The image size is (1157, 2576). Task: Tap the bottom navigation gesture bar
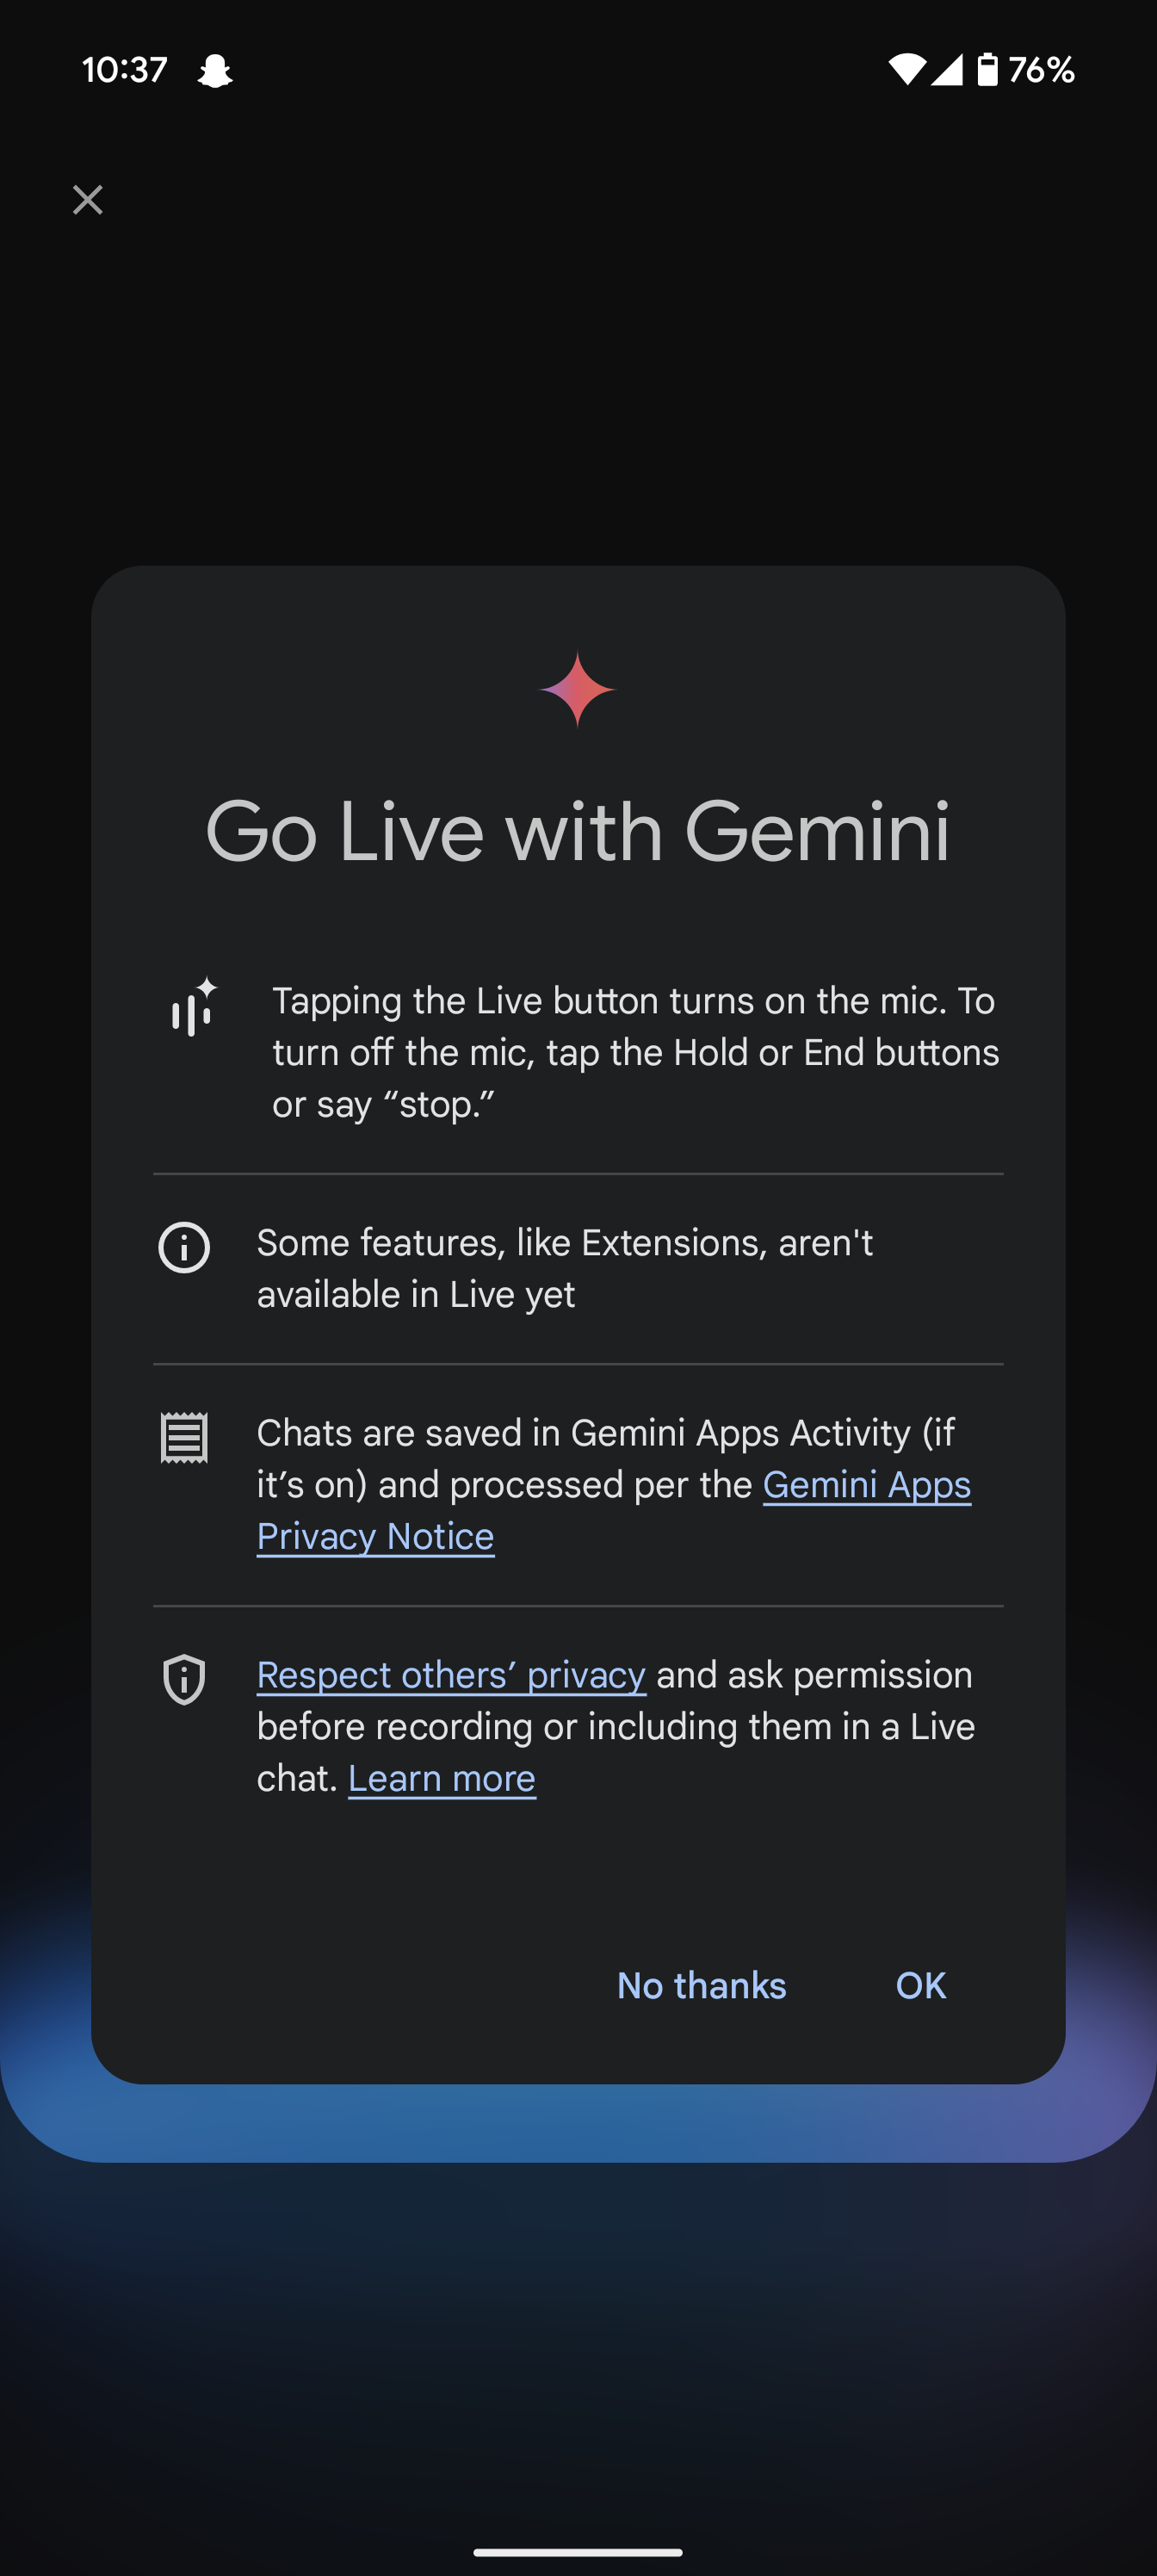[578, 2551]
